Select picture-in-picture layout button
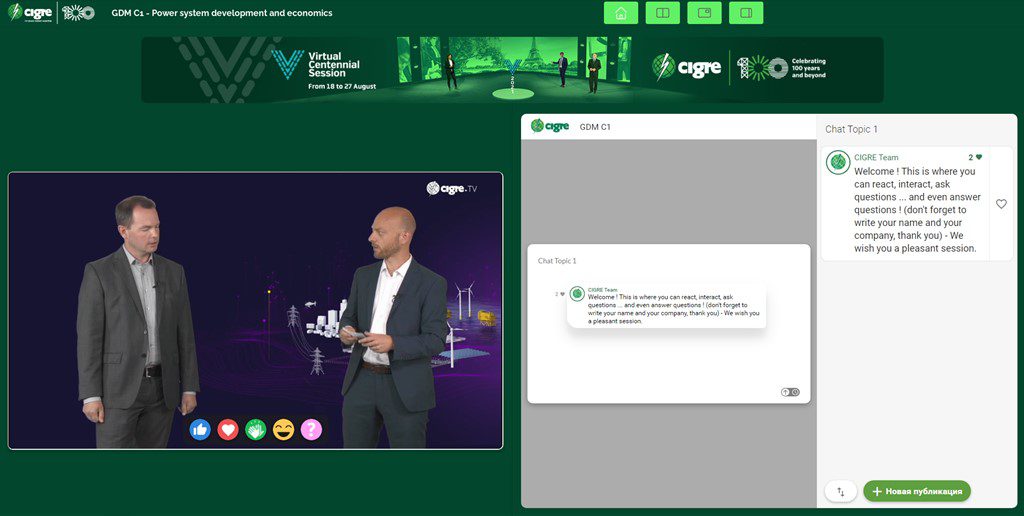 click(x=704, y=13)
